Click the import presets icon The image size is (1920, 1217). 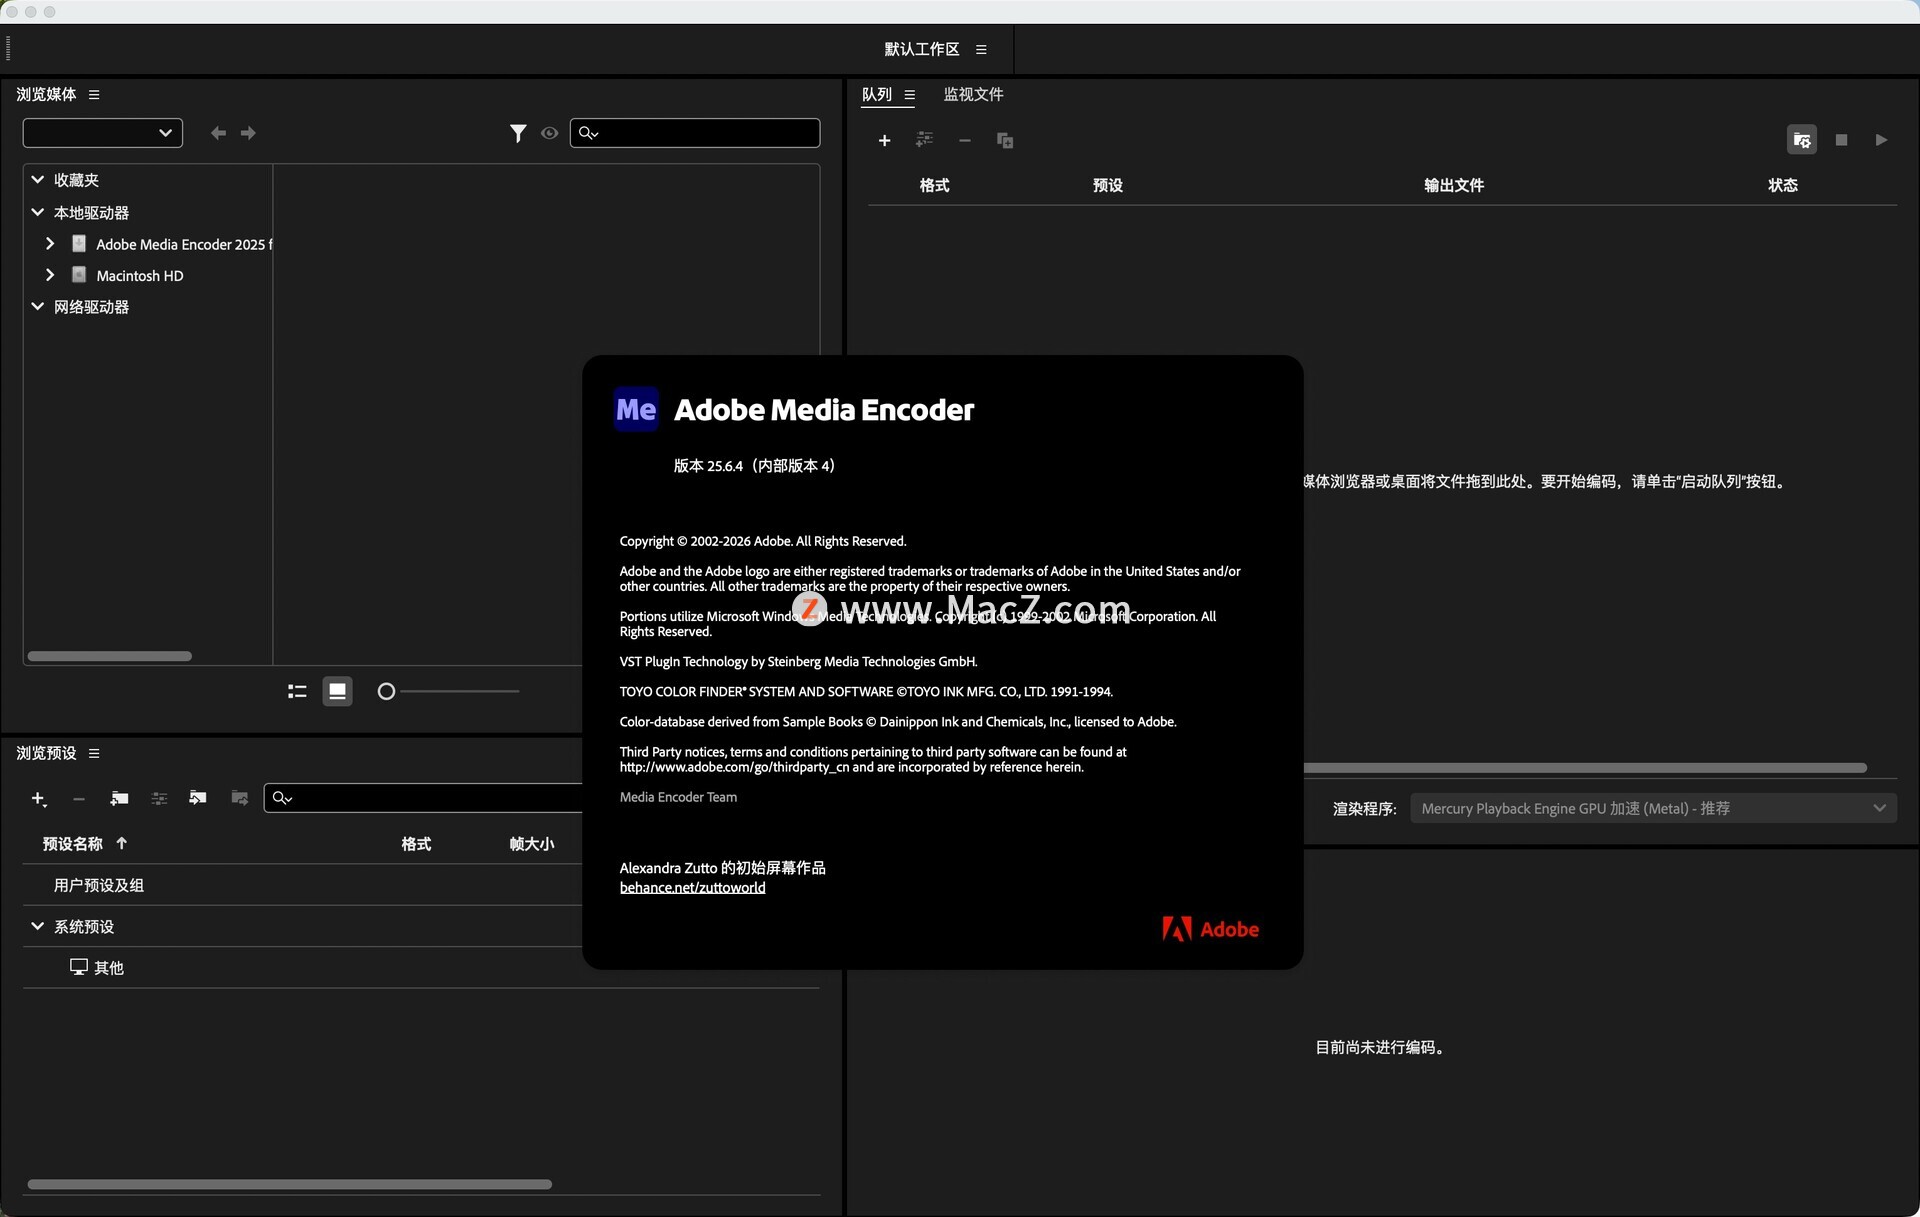tap(198, 798)
